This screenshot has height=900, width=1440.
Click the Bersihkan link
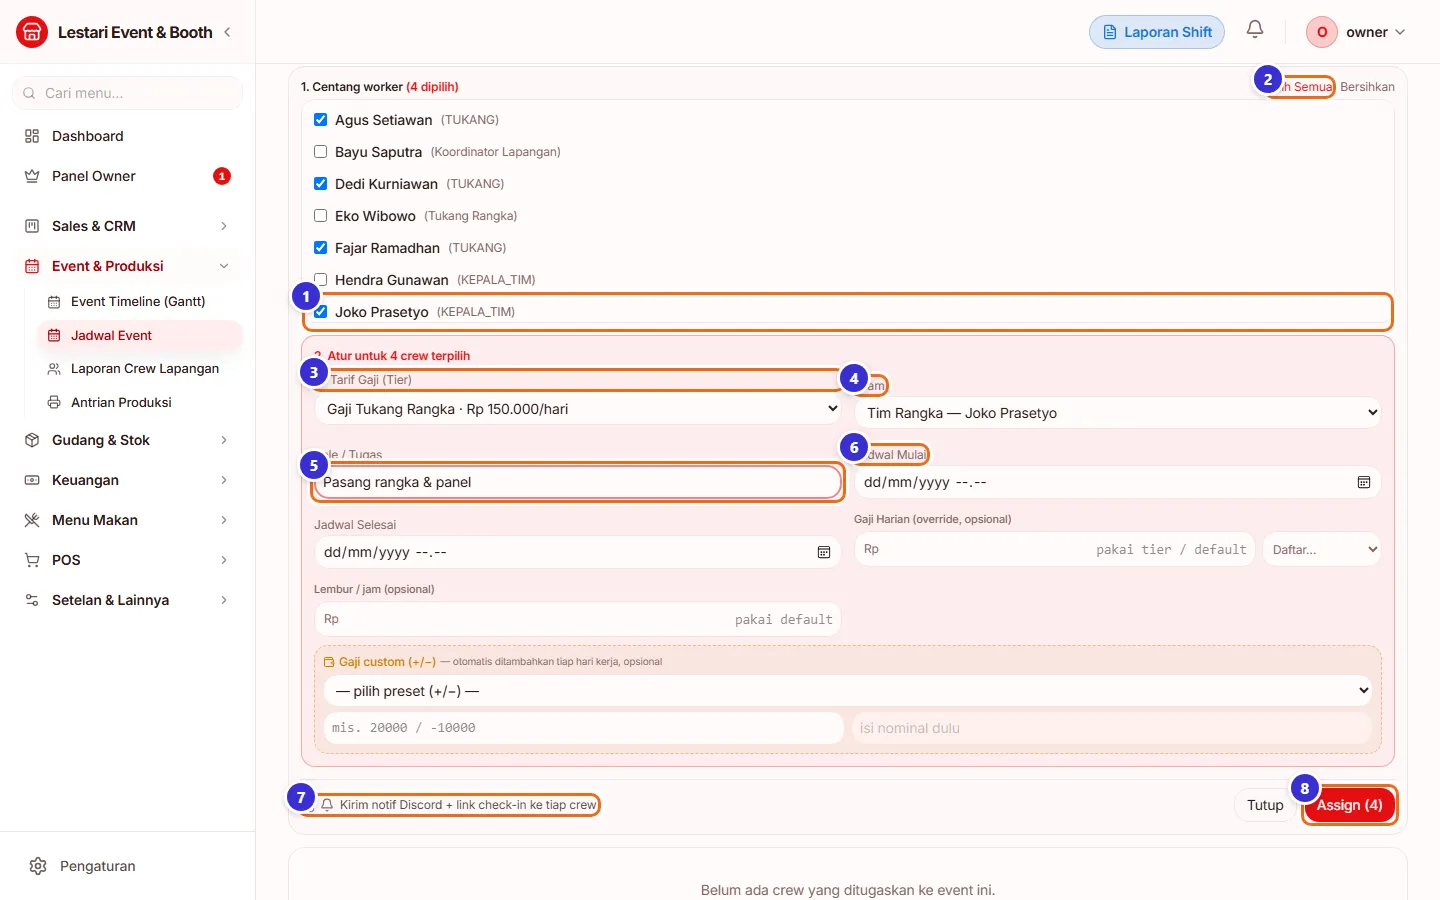click(x=1367, y=87)
